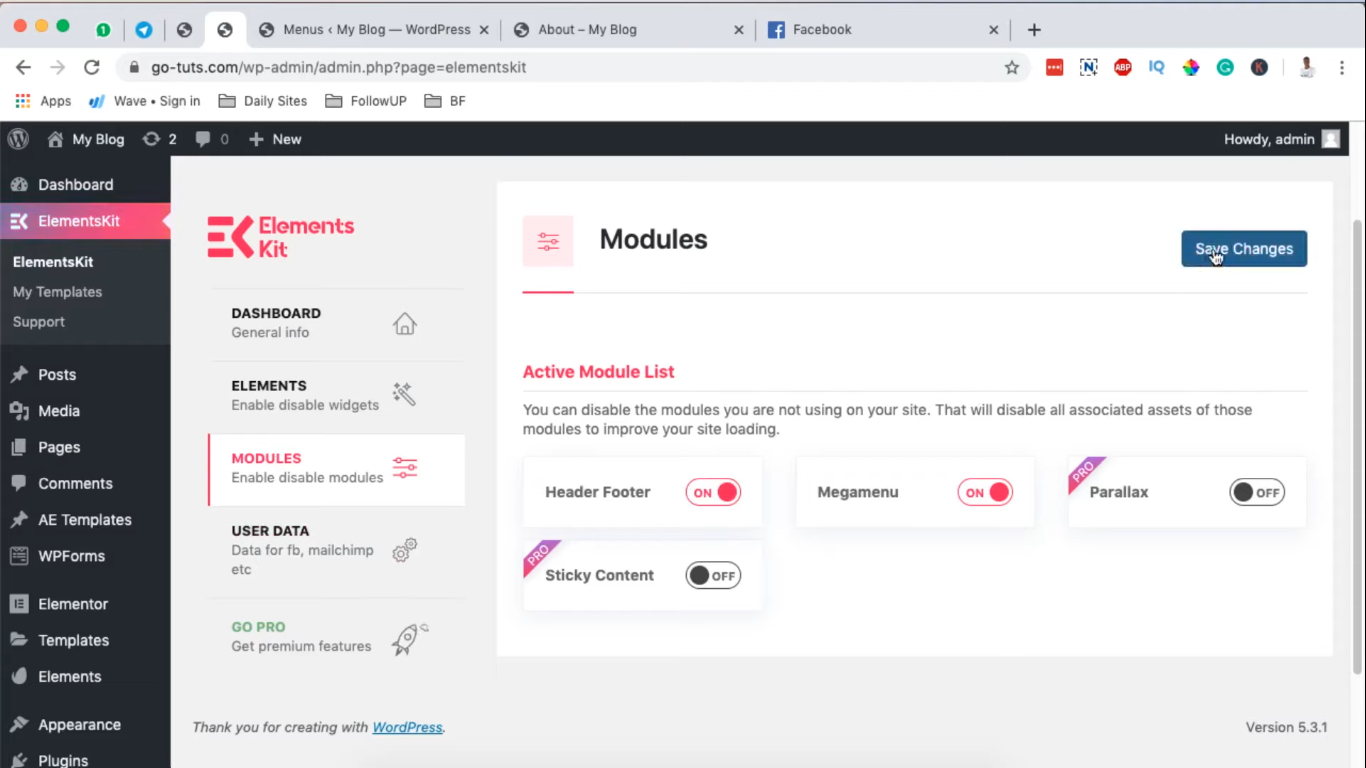
Task: Click the ElementsKit logo
Action: (281, 237)
